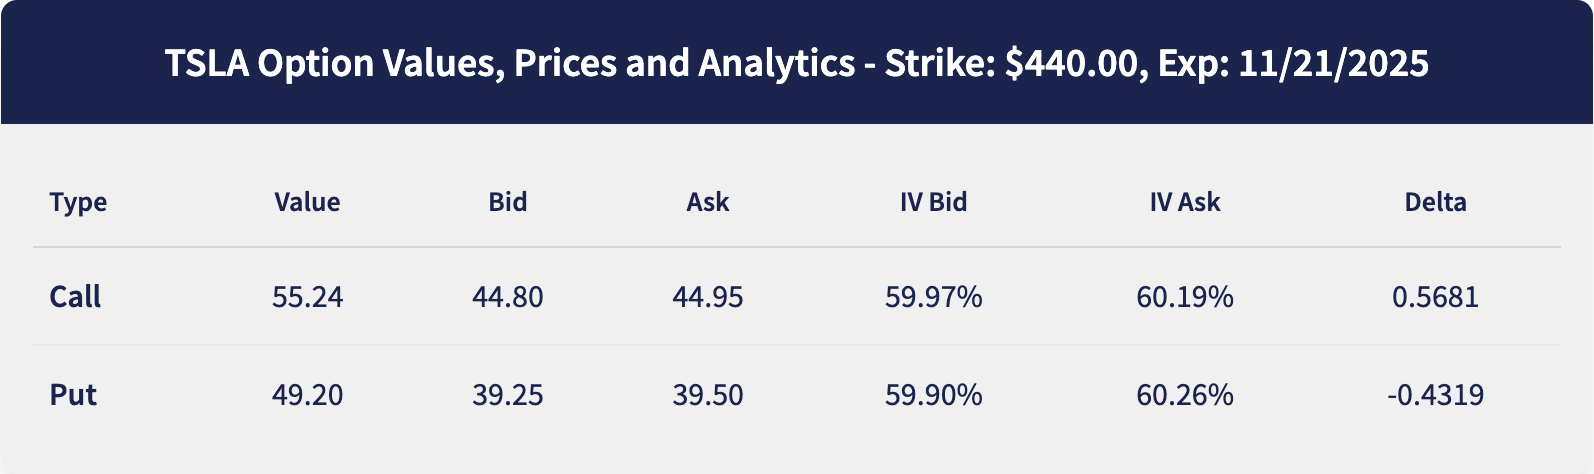Screen dimensions: 1594x474
Task: Select the Put delta -0.4319
Action: (1435, 394)
